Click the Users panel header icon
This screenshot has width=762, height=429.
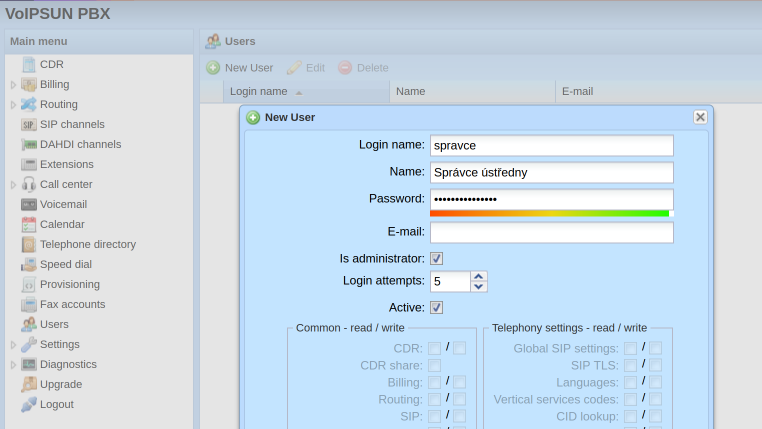pyautogui.click(x=212, y=41)
